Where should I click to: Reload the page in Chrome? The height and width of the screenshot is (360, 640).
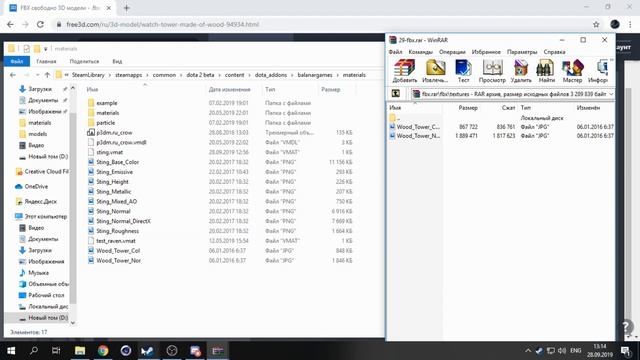point(40,24)
